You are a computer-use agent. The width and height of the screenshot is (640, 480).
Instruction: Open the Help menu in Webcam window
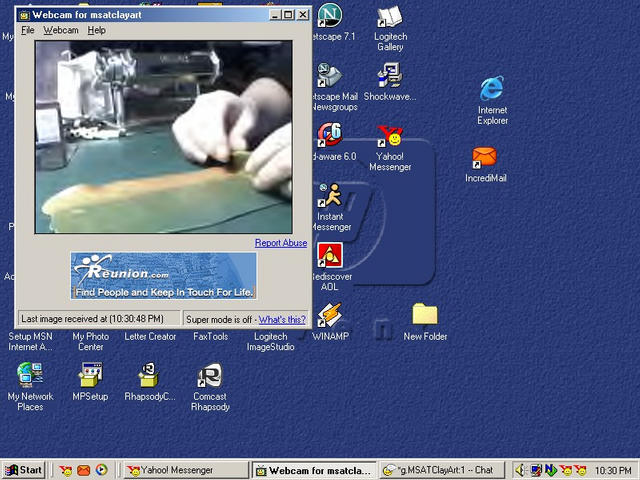coord(97,30)
